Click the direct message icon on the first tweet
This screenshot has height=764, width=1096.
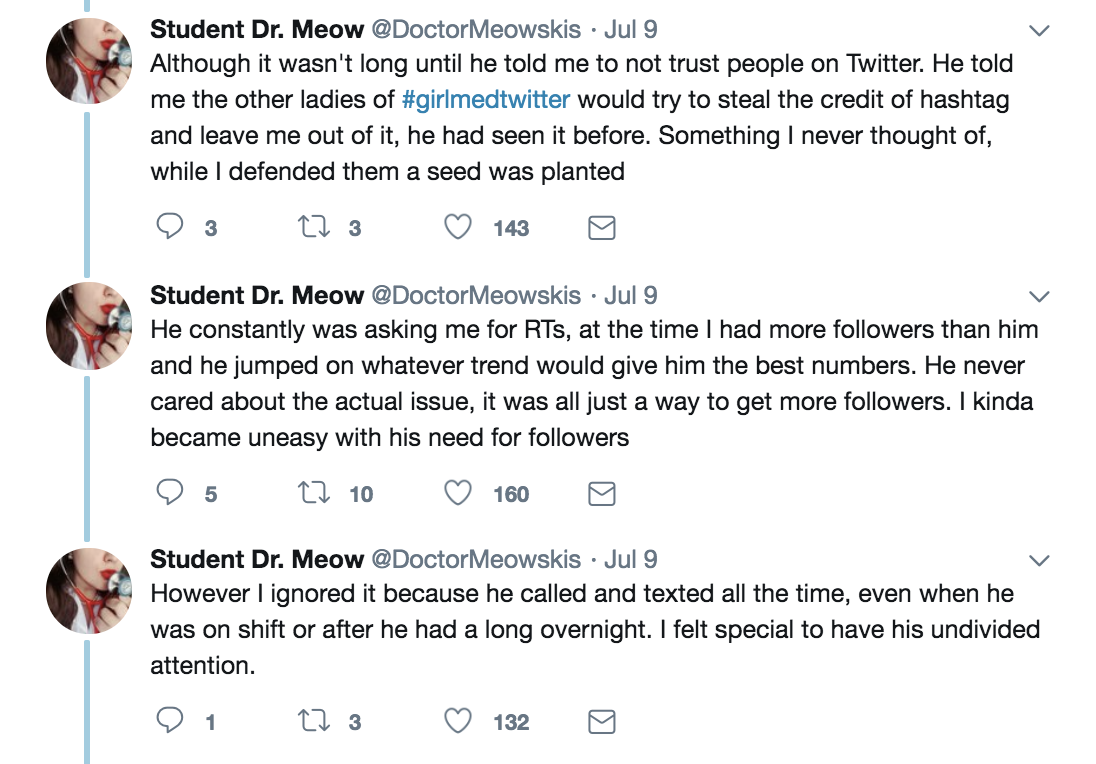pyautogui.click(x=601, y=228)
